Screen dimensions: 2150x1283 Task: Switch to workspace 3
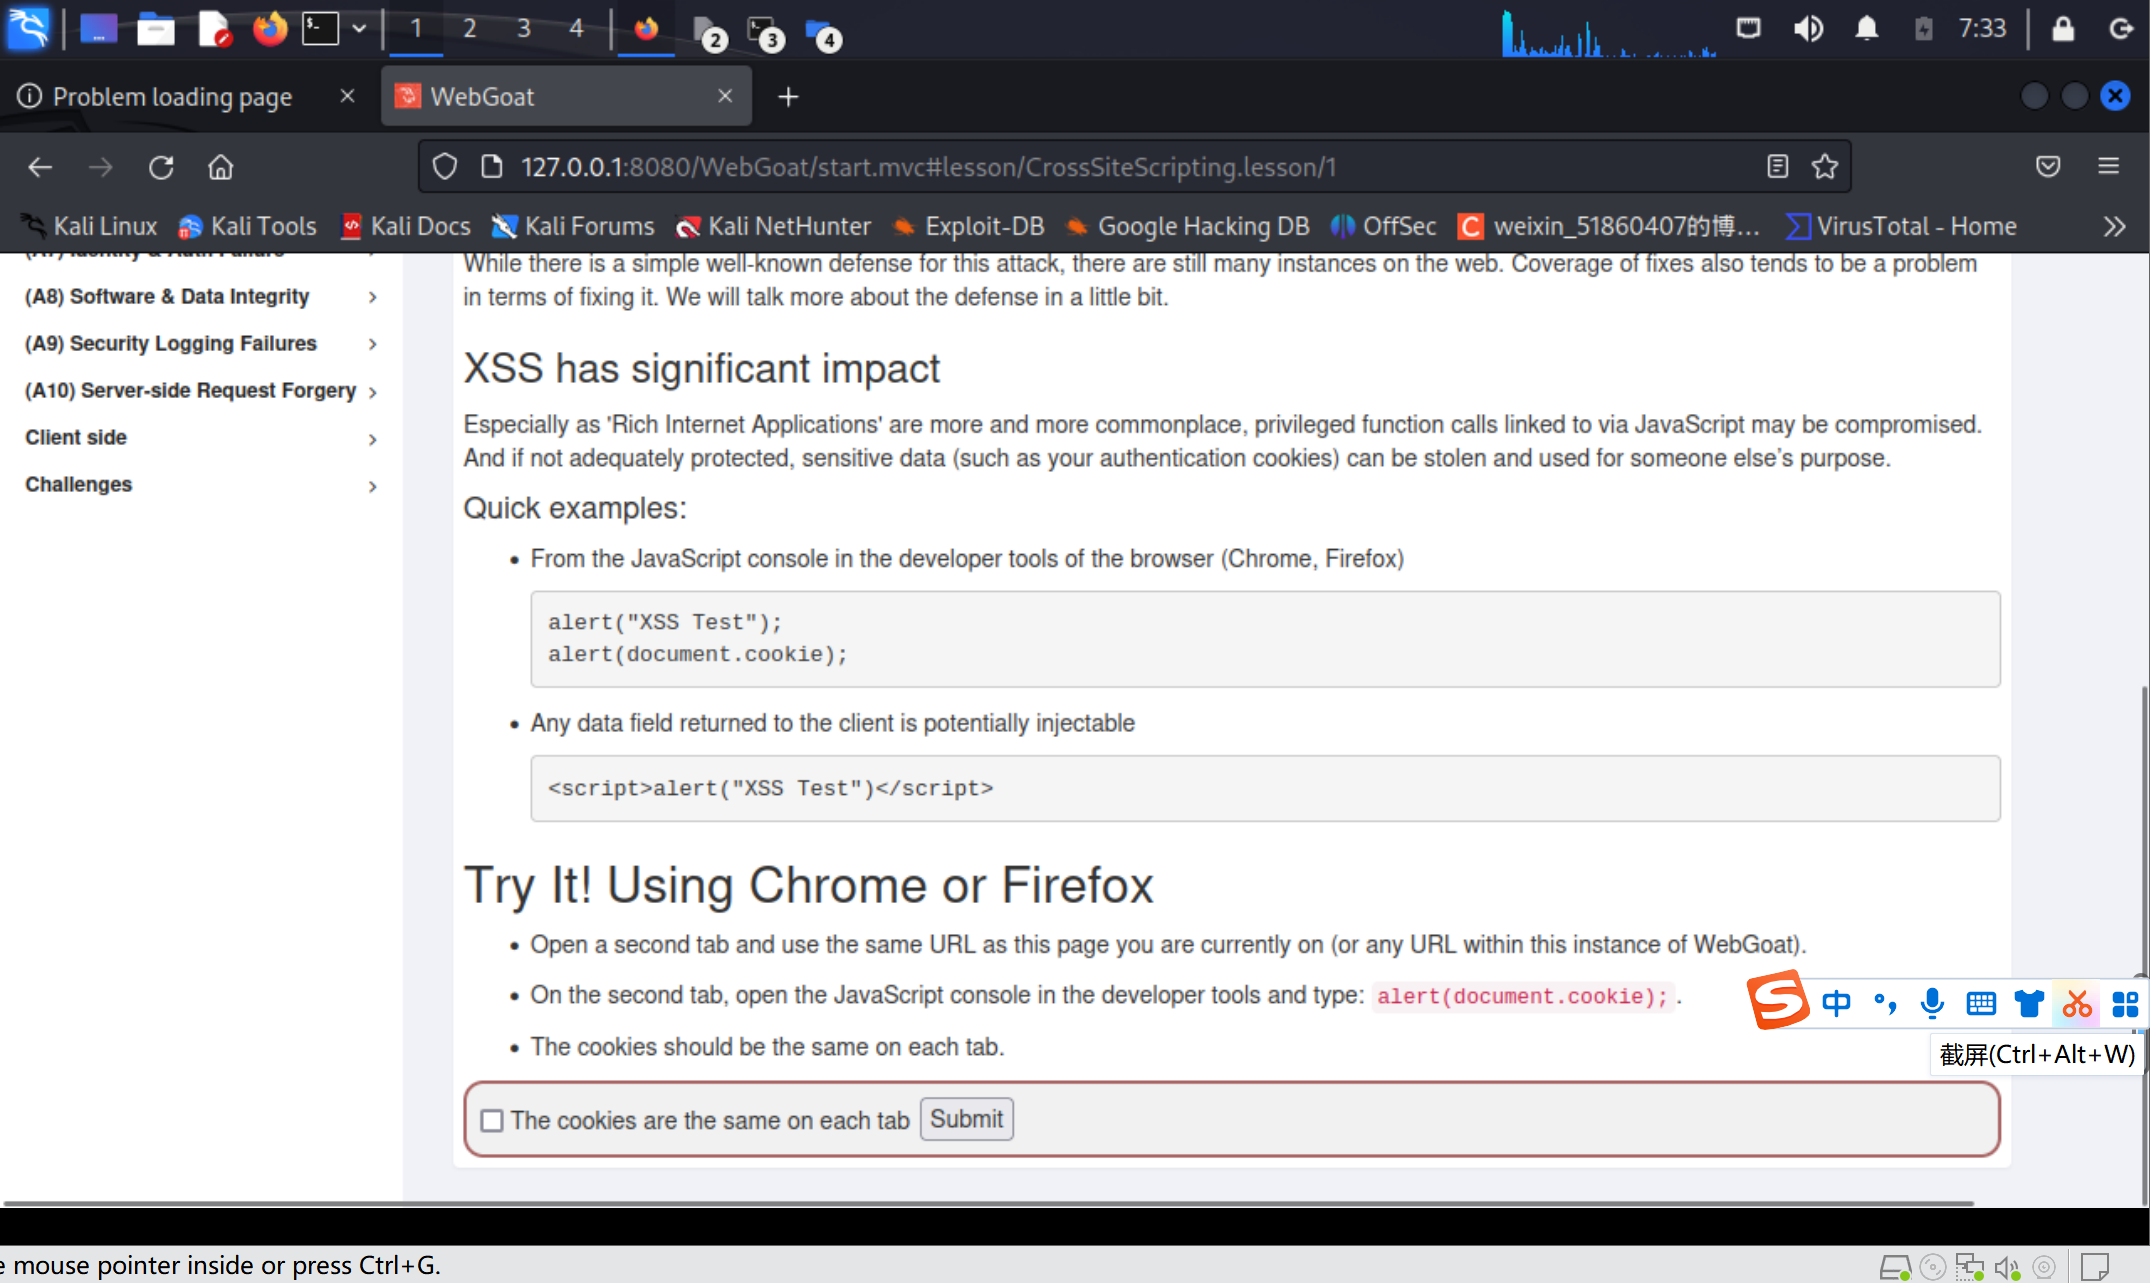523,28
